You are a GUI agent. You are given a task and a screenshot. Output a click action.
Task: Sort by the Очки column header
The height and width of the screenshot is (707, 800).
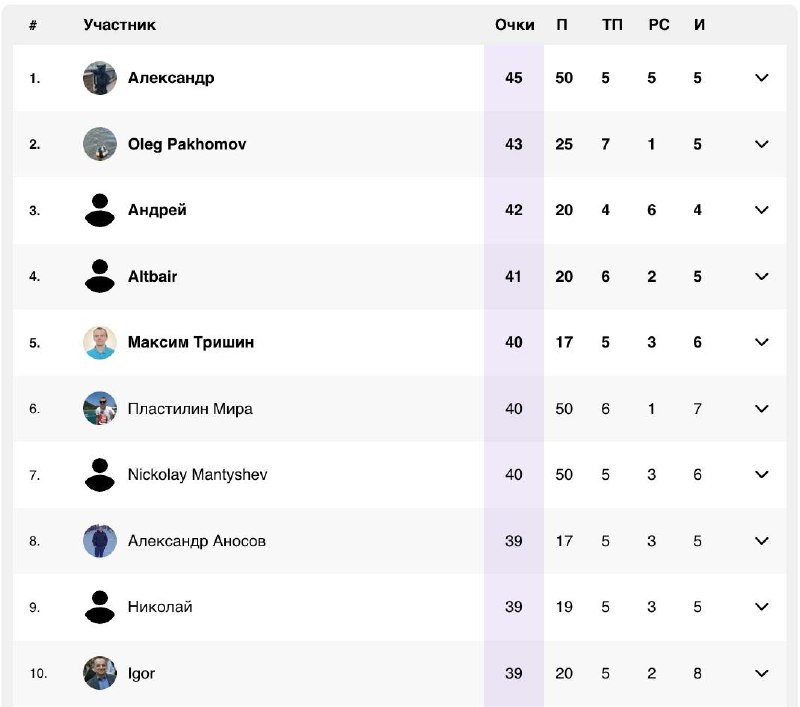pos(514,25)
